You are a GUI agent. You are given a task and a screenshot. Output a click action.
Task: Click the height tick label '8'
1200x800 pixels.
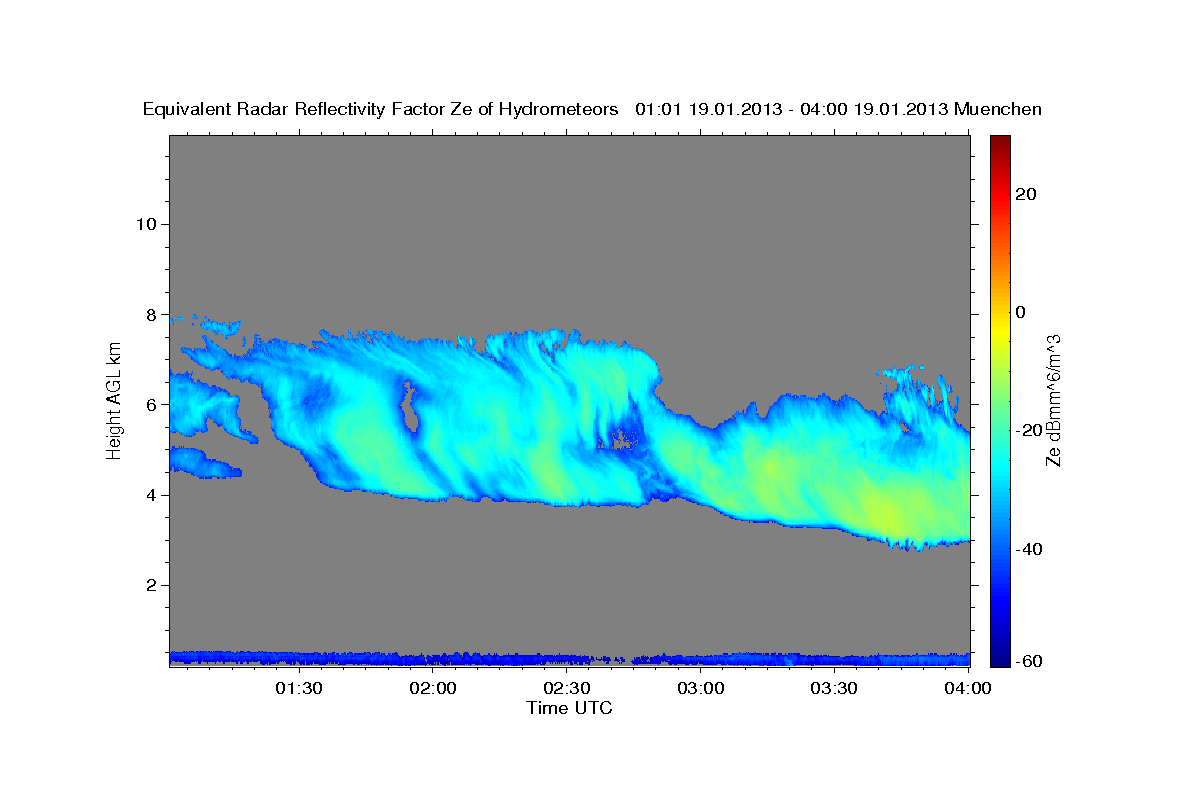(153, 314)
